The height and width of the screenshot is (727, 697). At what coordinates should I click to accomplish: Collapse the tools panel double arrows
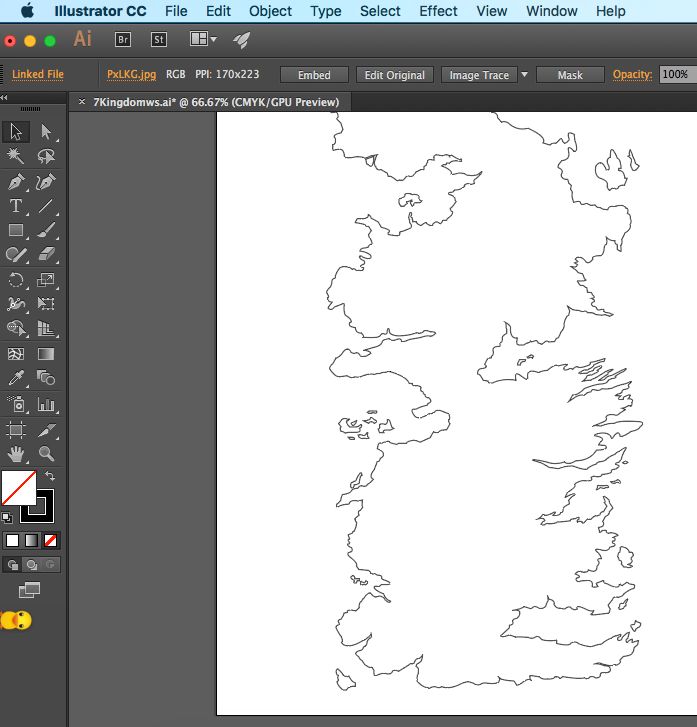(4, 97)
